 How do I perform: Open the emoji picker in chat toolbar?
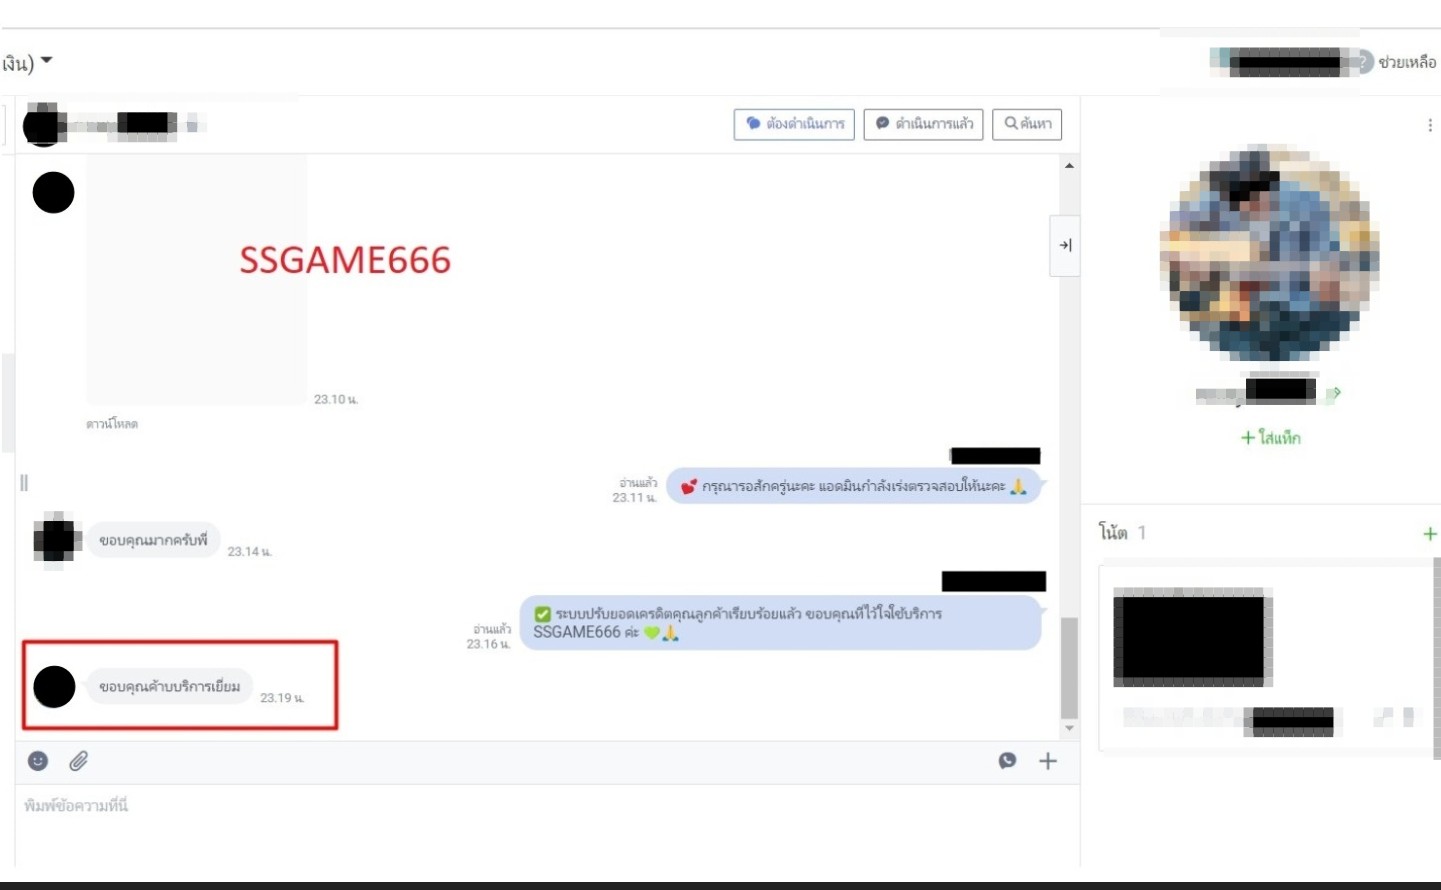click(x=38, y=761)
